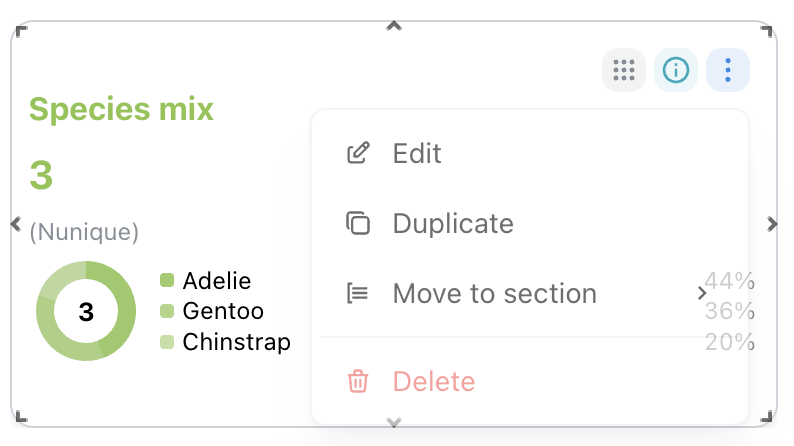The width and height of the screenshot is (794, 446).
Task: Click the pencil Edit icon
Action: pos(358,153)
